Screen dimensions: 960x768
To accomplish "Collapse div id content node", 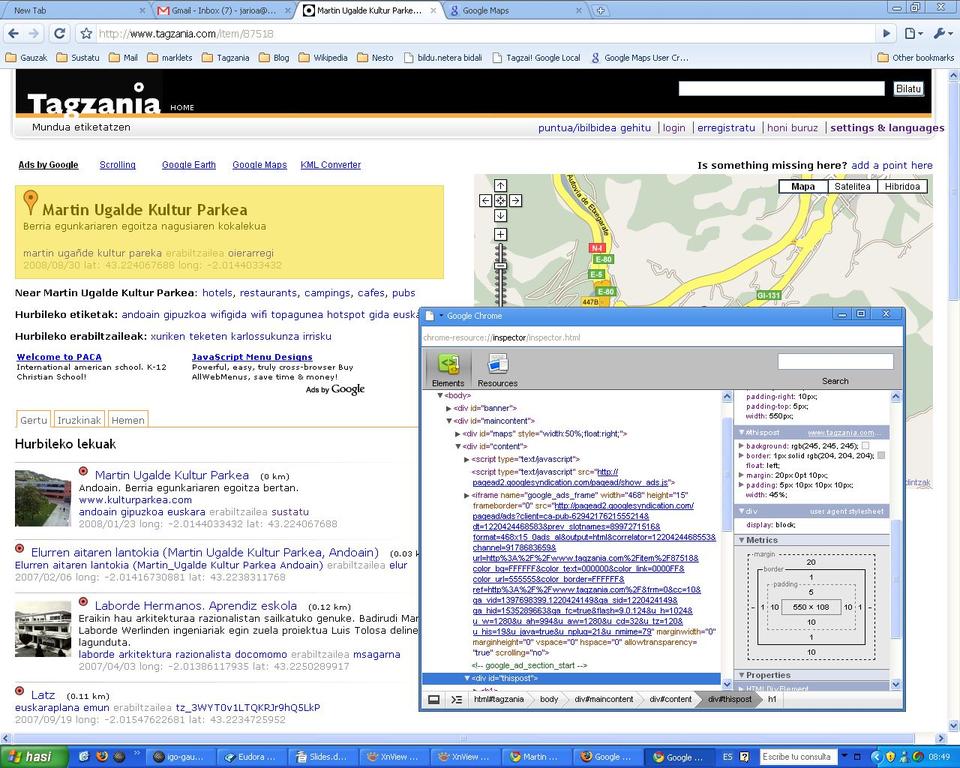I will (458, 446).
